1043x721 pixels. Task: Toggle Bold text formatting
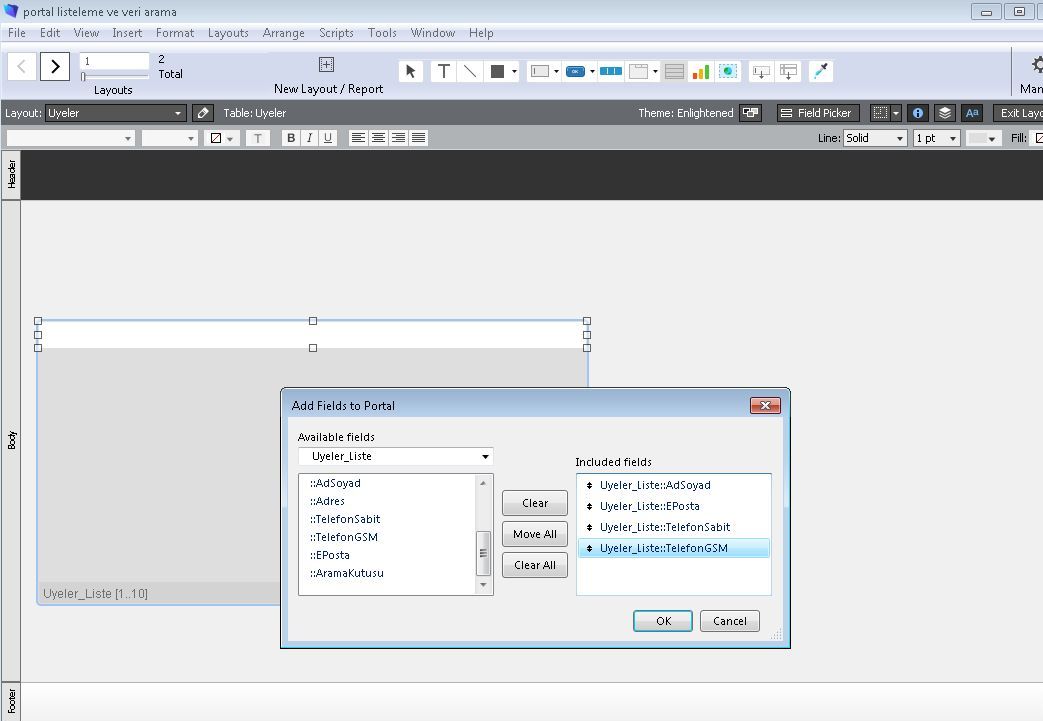291,138
